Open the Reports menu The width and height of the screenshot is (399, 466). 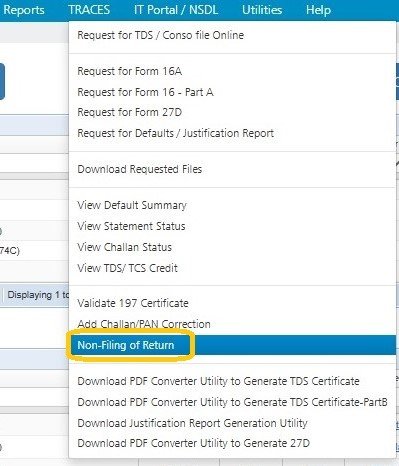[x=24, y=10]
